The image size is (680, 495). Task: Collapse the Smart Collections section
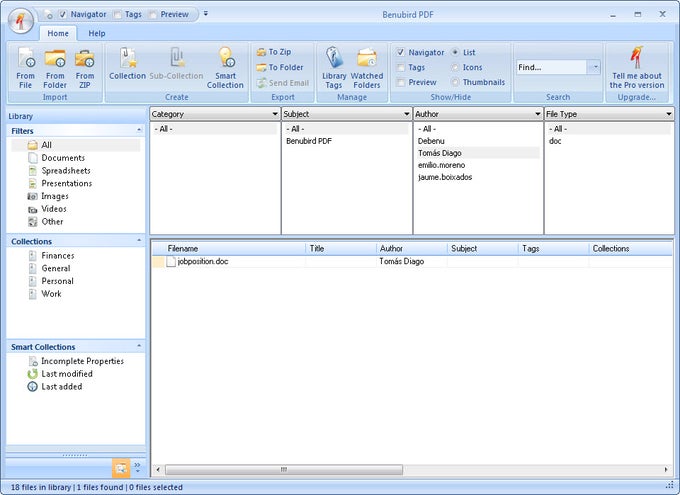tap(139, 346)
